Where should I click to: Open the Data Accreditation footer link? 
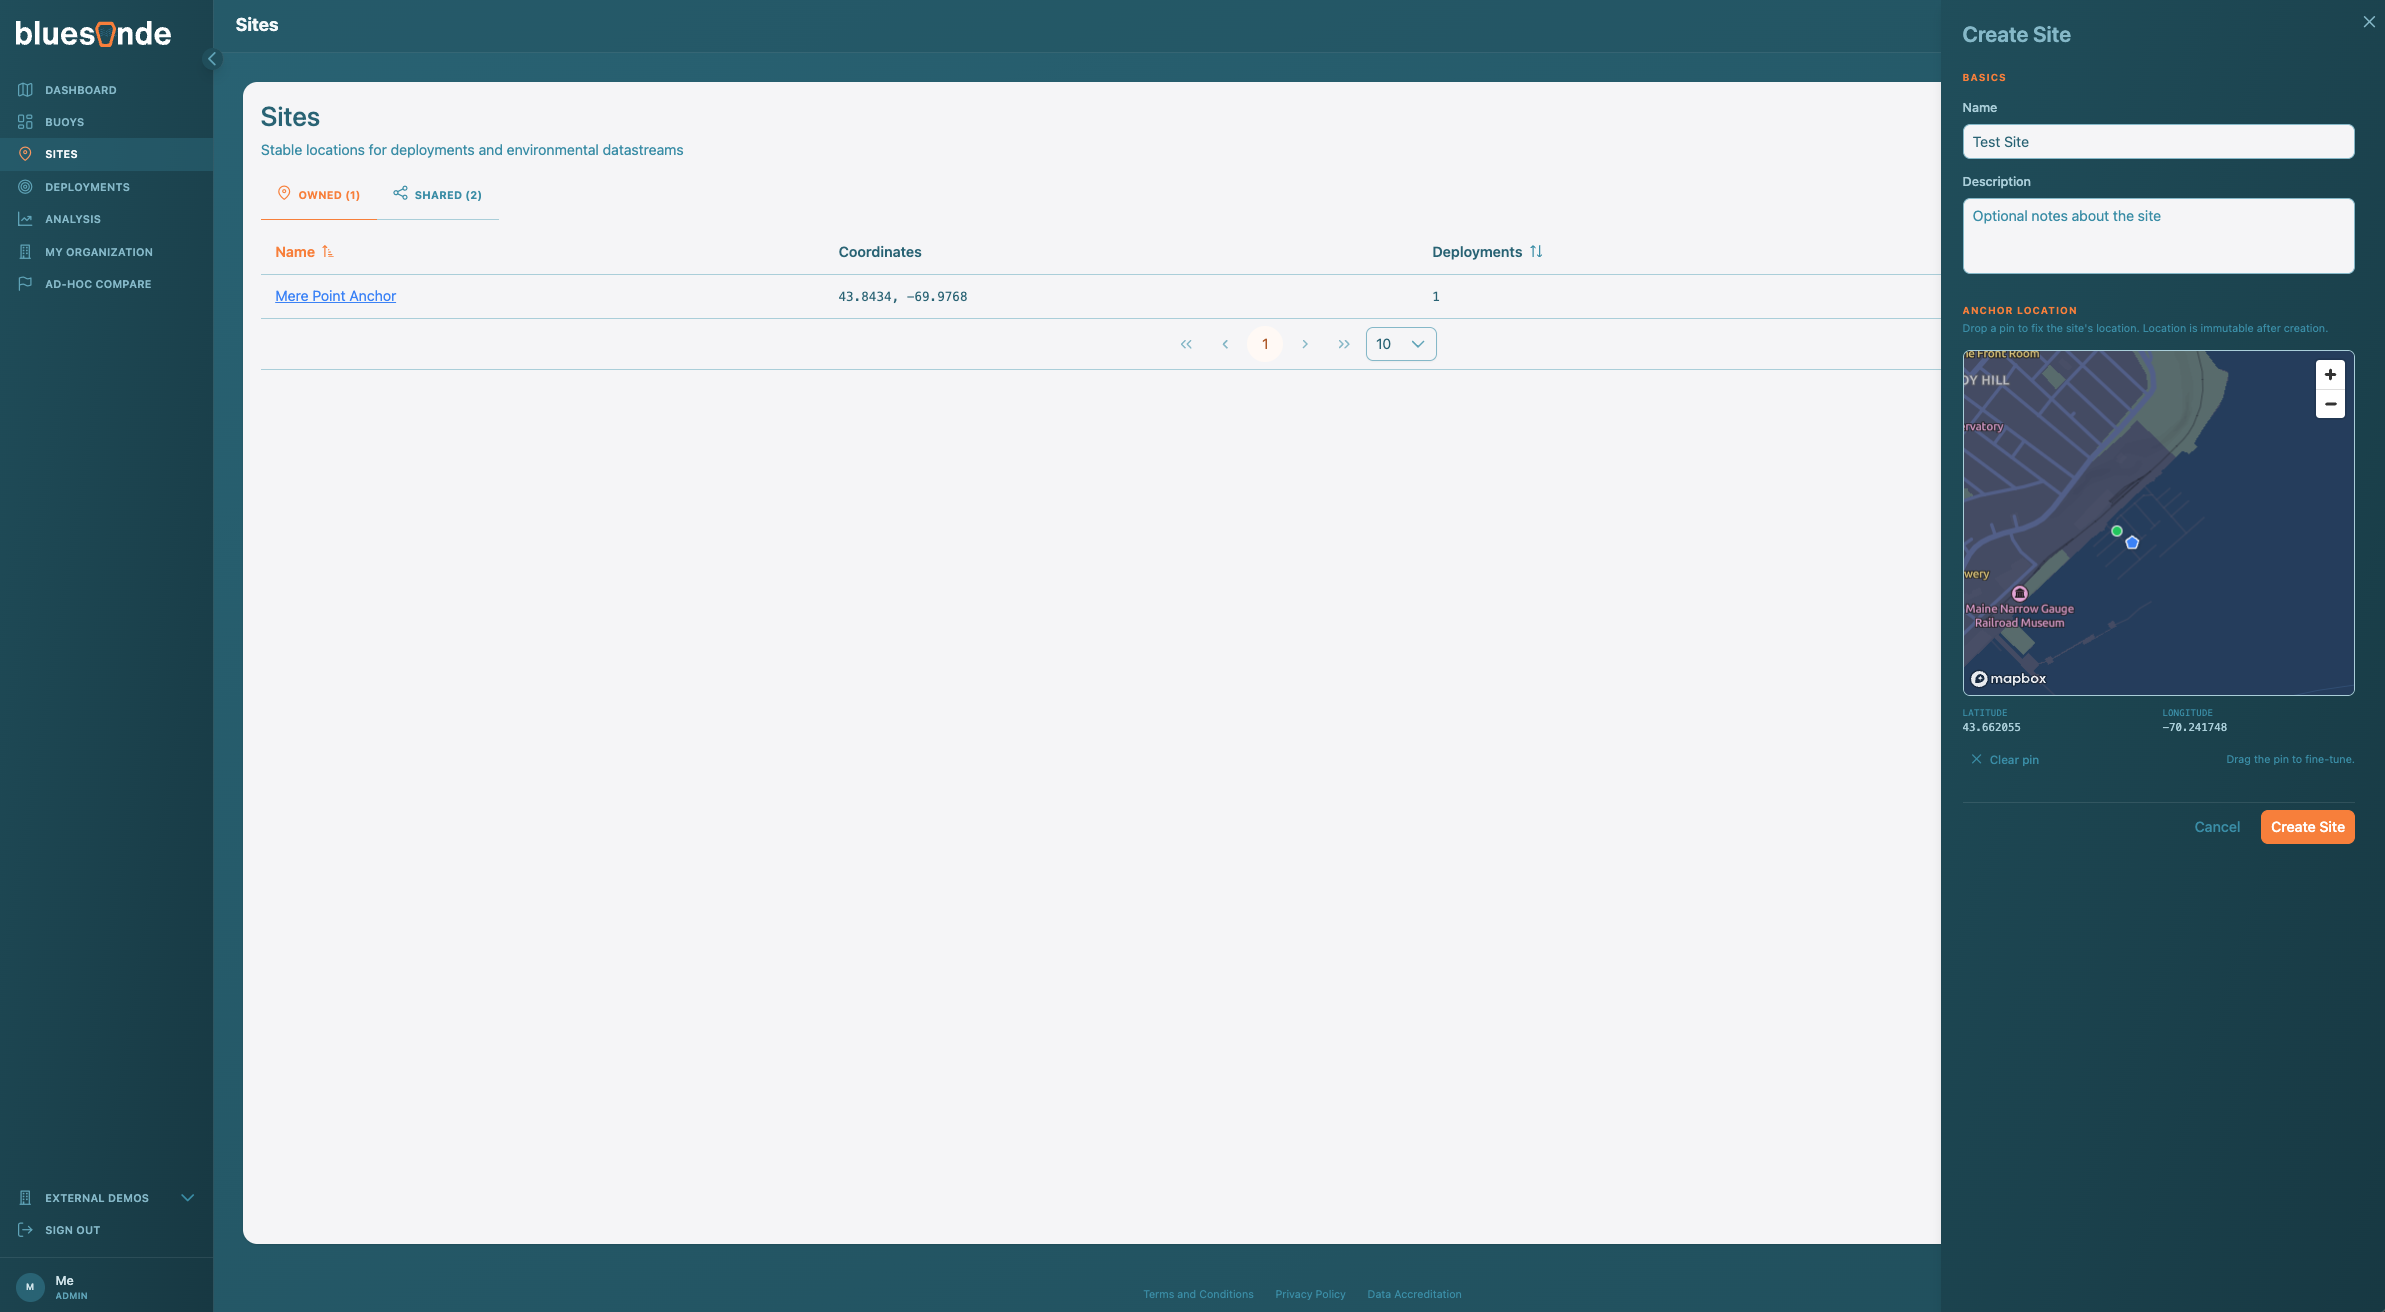tap(1414, 1294)
